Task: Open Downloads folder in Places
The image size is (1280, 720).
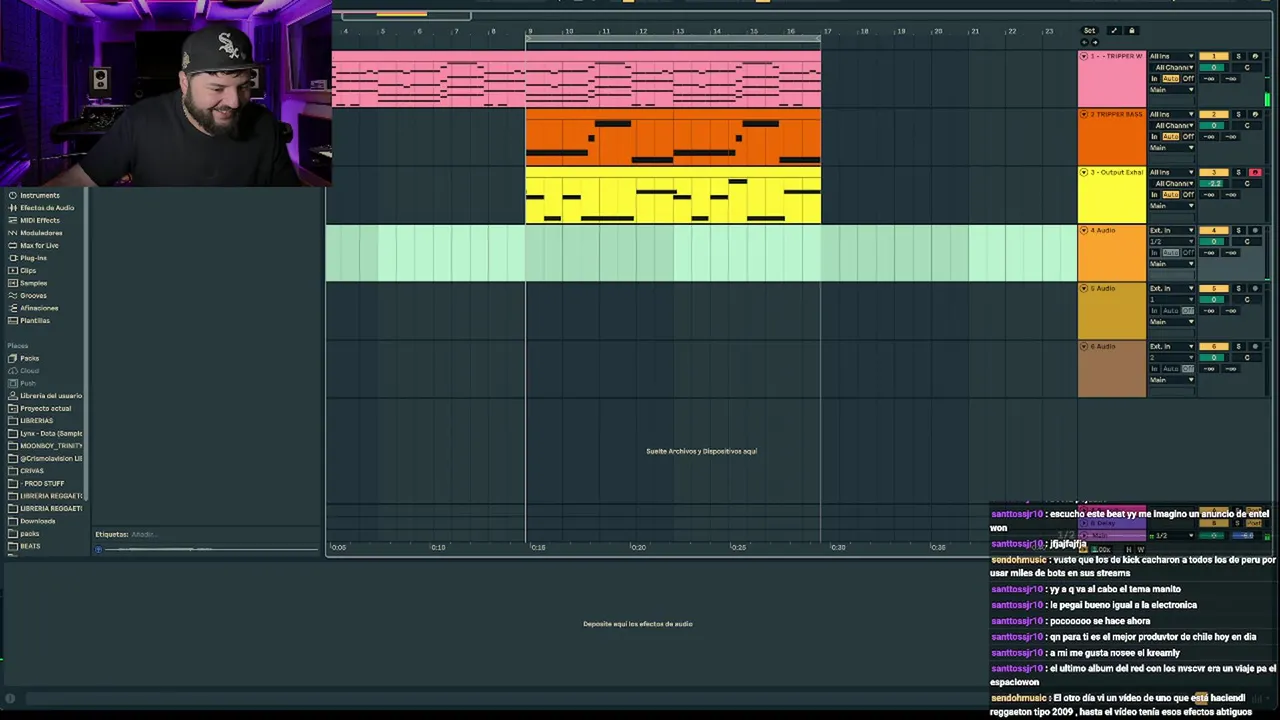Action: coord(37,520)
